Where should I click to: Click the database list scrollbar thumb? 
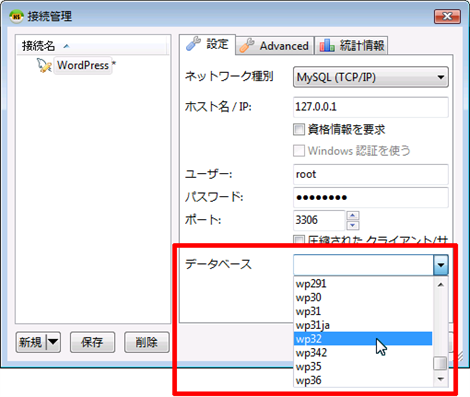tap(440, 363)
